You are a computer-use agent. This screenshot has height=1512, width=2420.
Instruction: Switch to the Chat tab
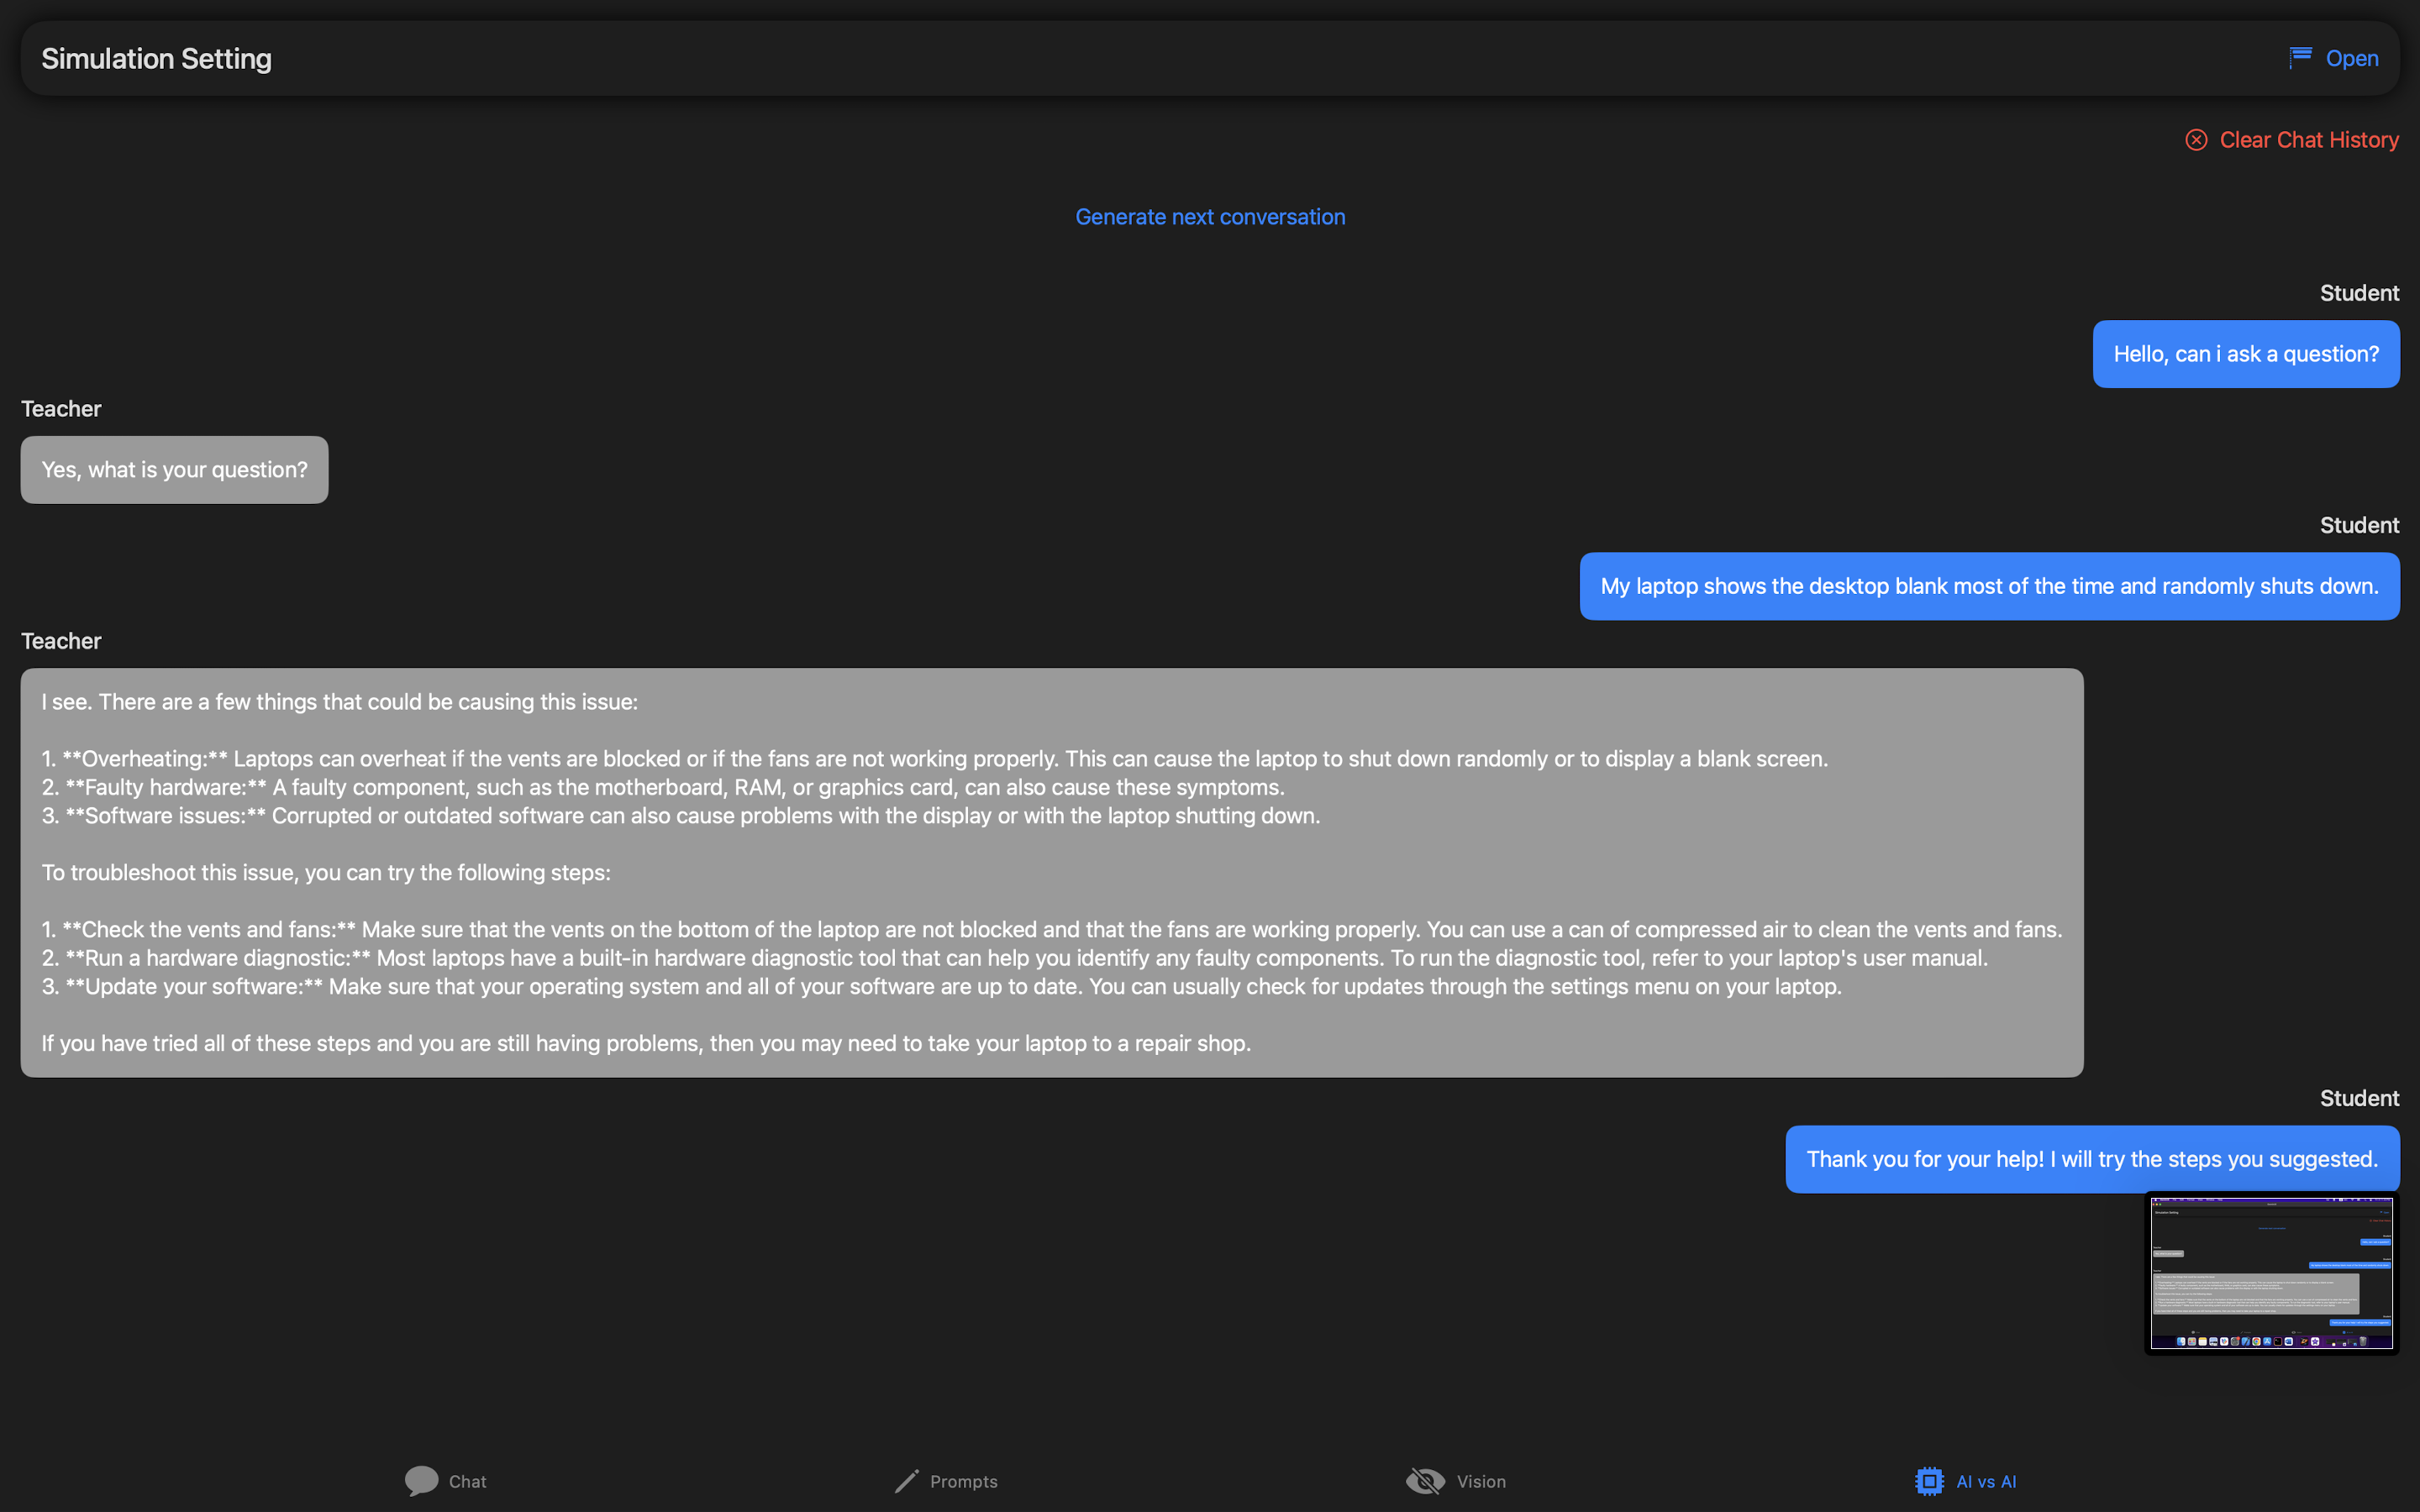[x=467, y=1481]
